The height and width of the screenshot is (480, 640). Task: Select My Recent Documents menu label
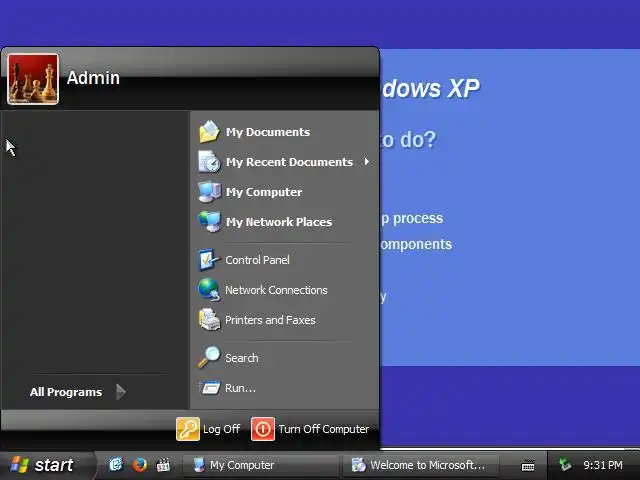tap(289, 162)
